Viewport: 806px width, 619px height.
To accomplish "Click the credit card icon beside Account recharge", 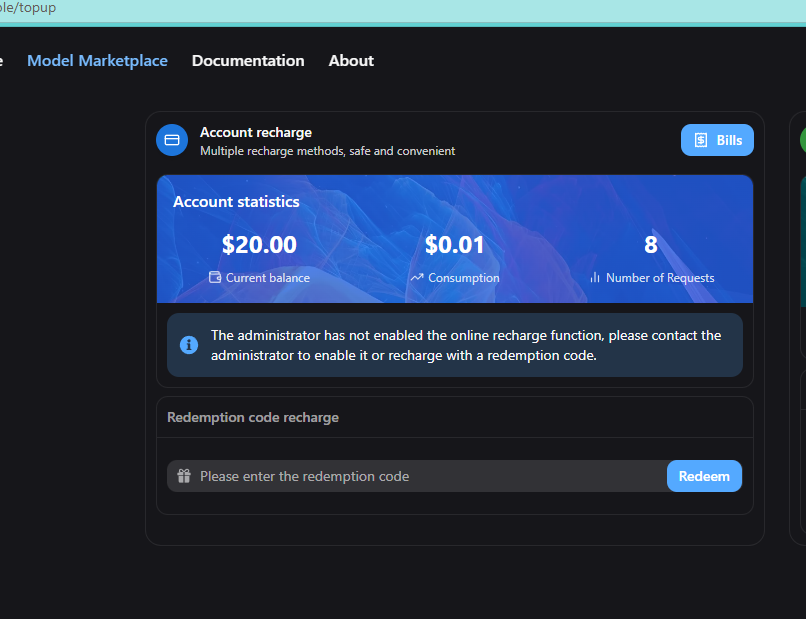I will [x=172, y=140].
